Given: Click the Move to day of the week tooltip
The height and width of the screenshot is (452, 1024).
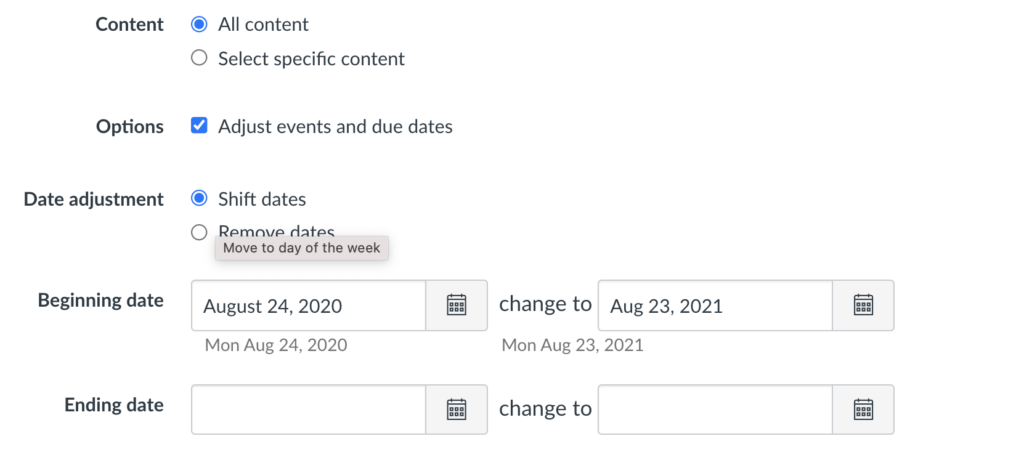Looking at the screenshot, I should pyautogui.click(x=301, y=248).
